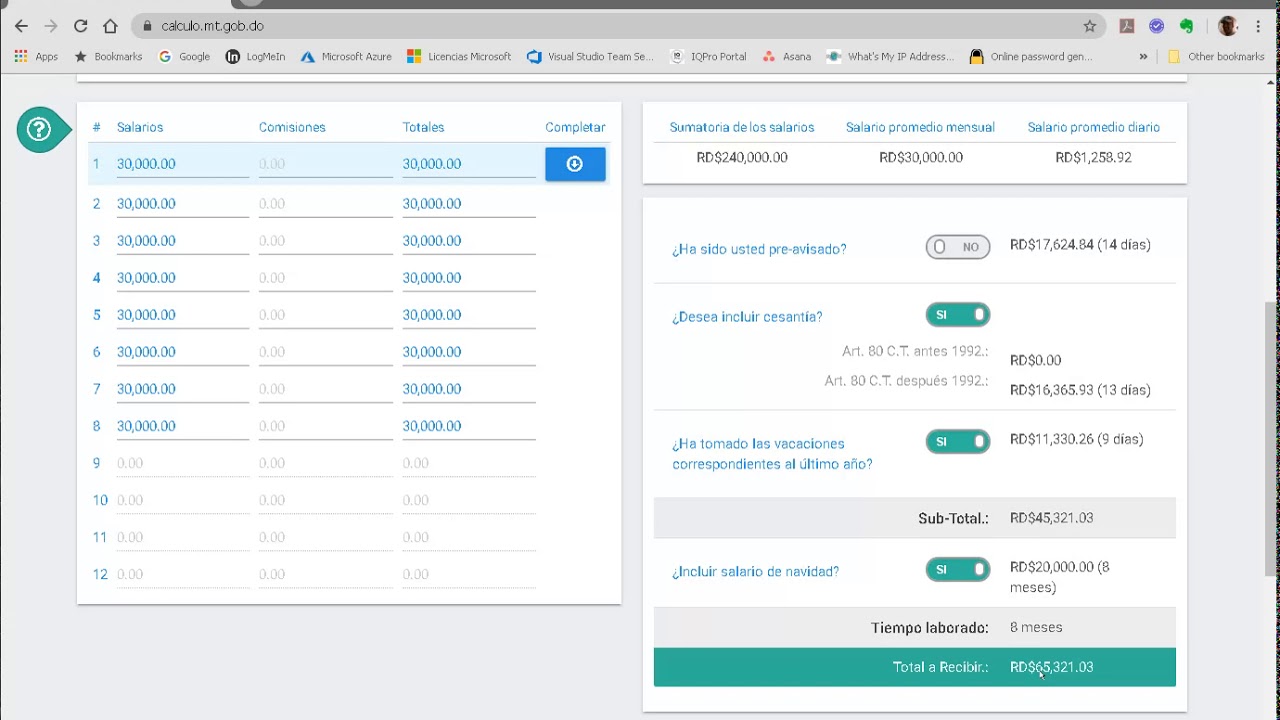Open Licencias Microsoft bookmark
Image resolution: width=1280 pixels, height=720 pixels.
(x=459, y=57)
